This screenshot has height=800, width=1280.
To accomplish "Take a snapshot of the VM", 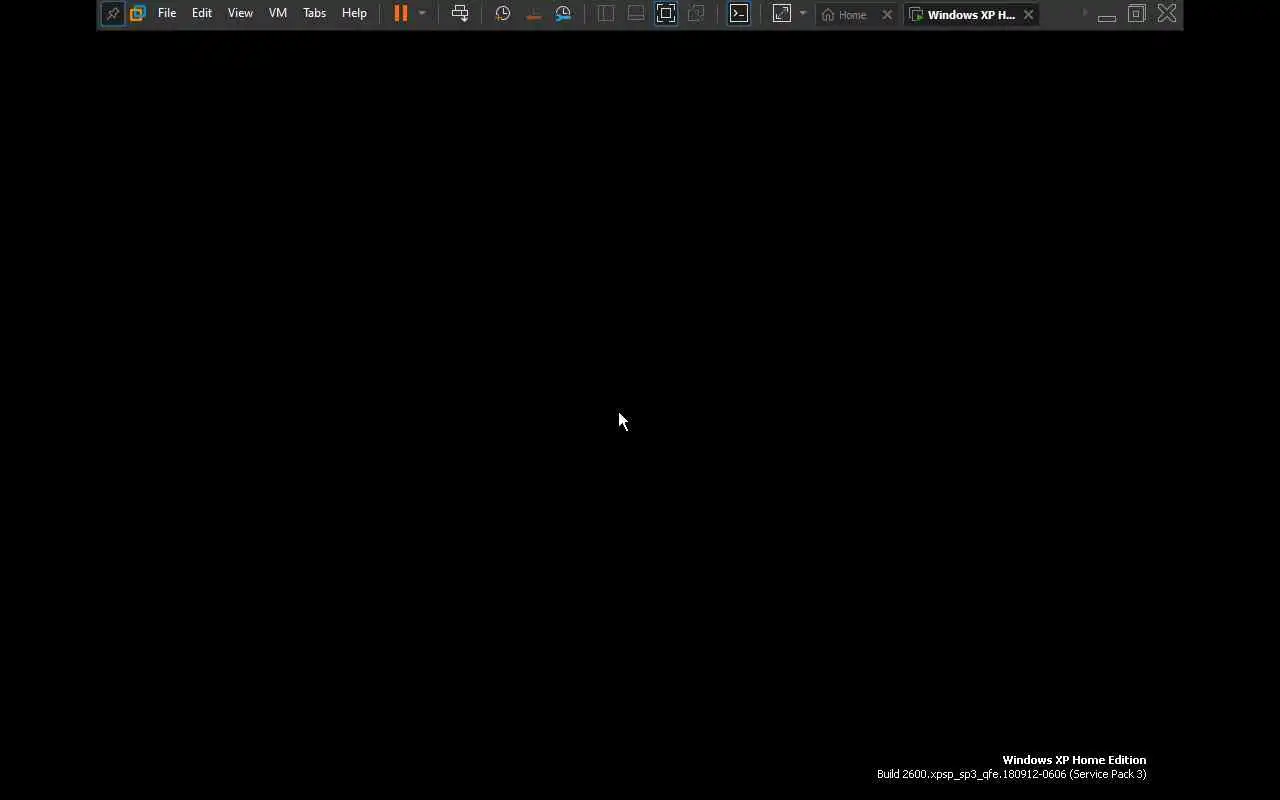I will (x=503, y=14).
